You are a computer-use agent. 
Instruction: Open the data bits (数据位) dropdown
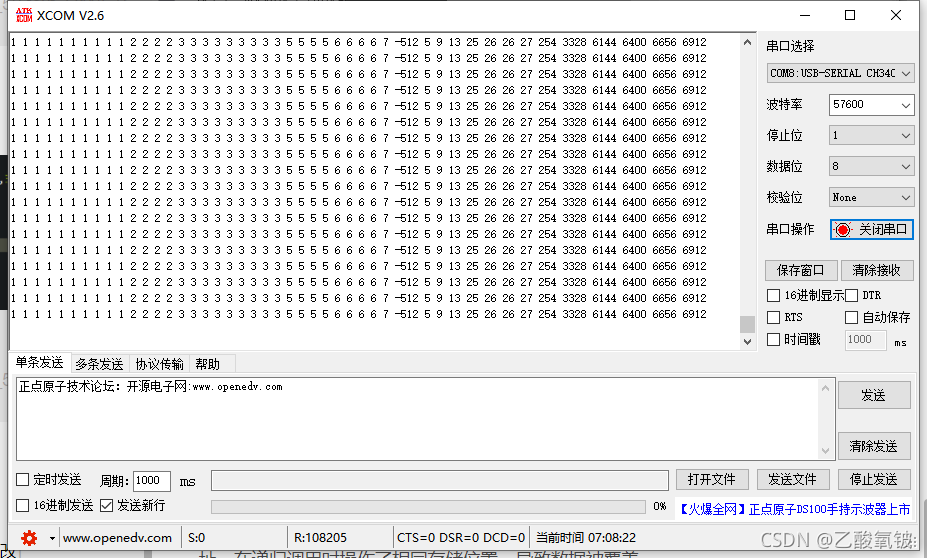tap(871, 166)
